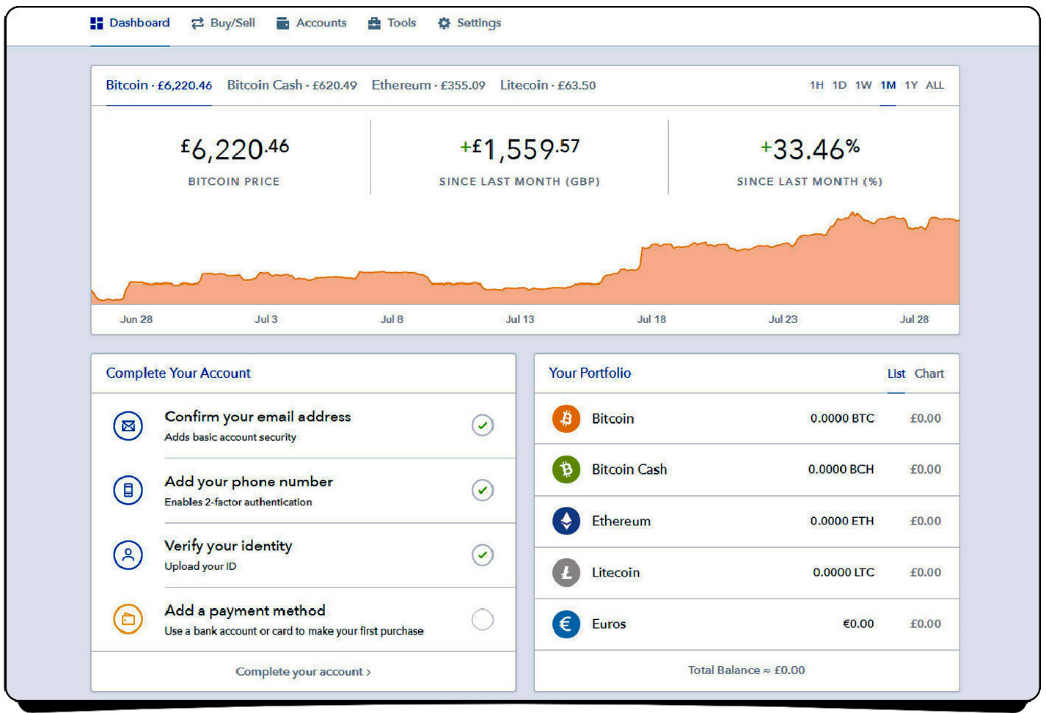Screen dimensions: 1046x713
Task: Switch portfolio view to Chart
Action: pyautogui.click(x=929, y=373)
